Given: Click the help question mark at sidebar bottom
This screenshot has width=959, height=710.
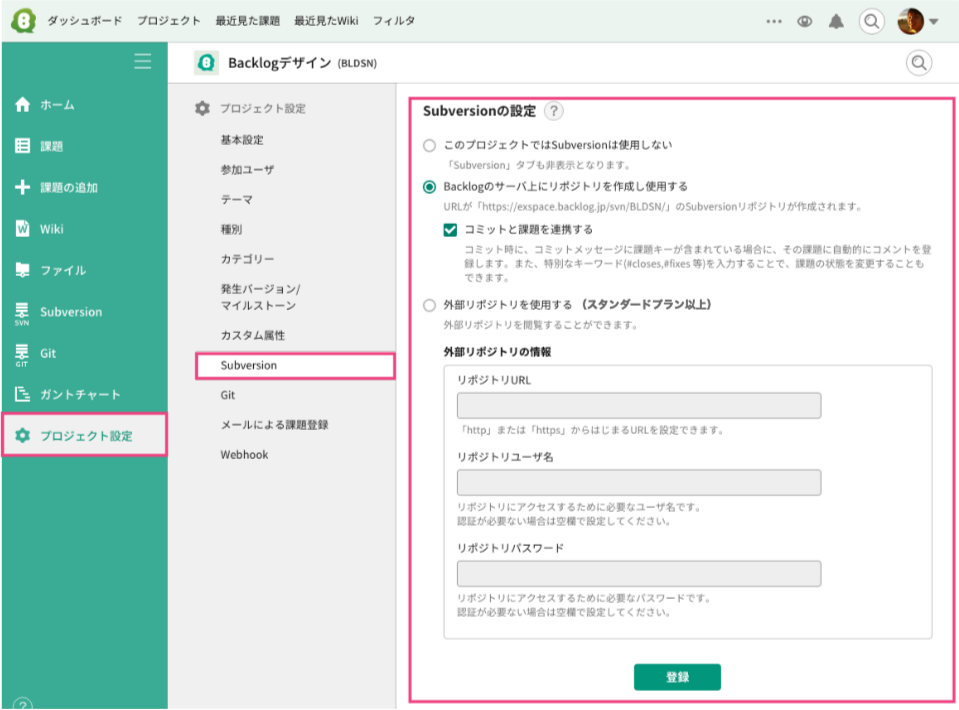Looking at the screenshot, I should click(23, 704).
